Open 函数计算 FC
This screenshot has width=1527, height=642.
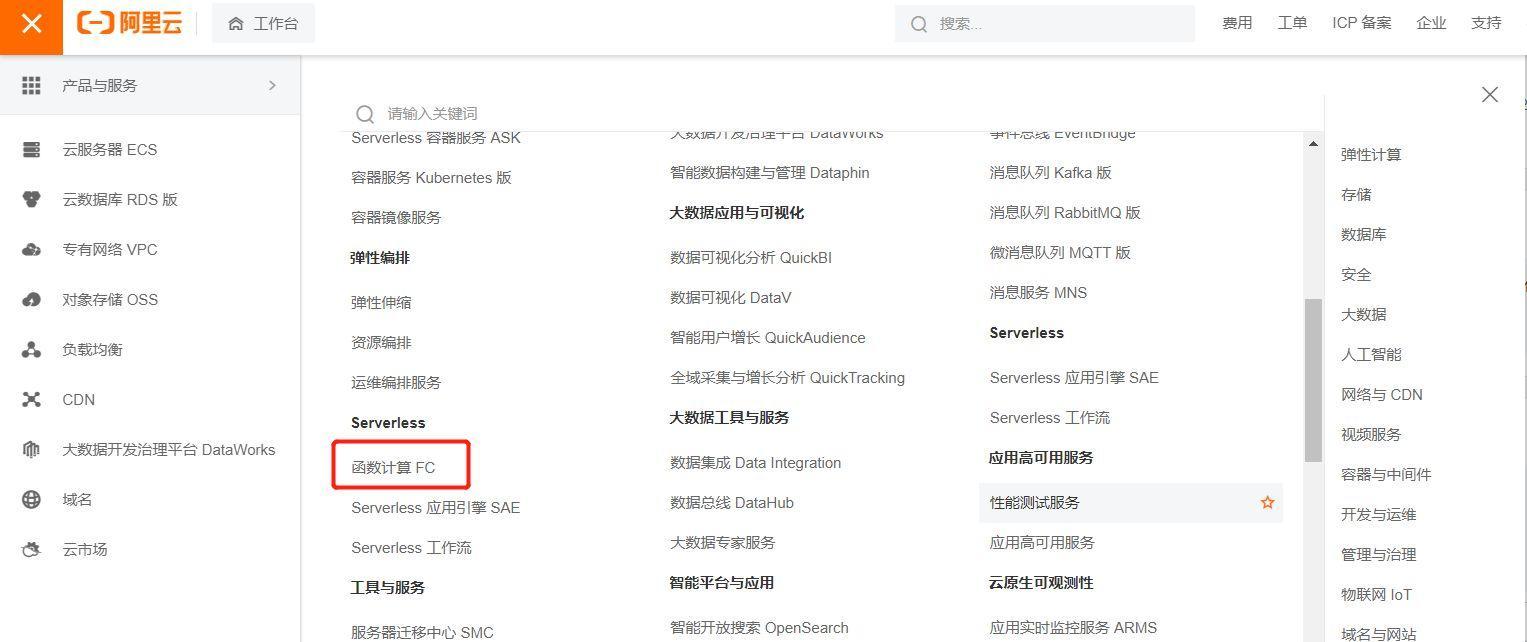tap(393, 467)
